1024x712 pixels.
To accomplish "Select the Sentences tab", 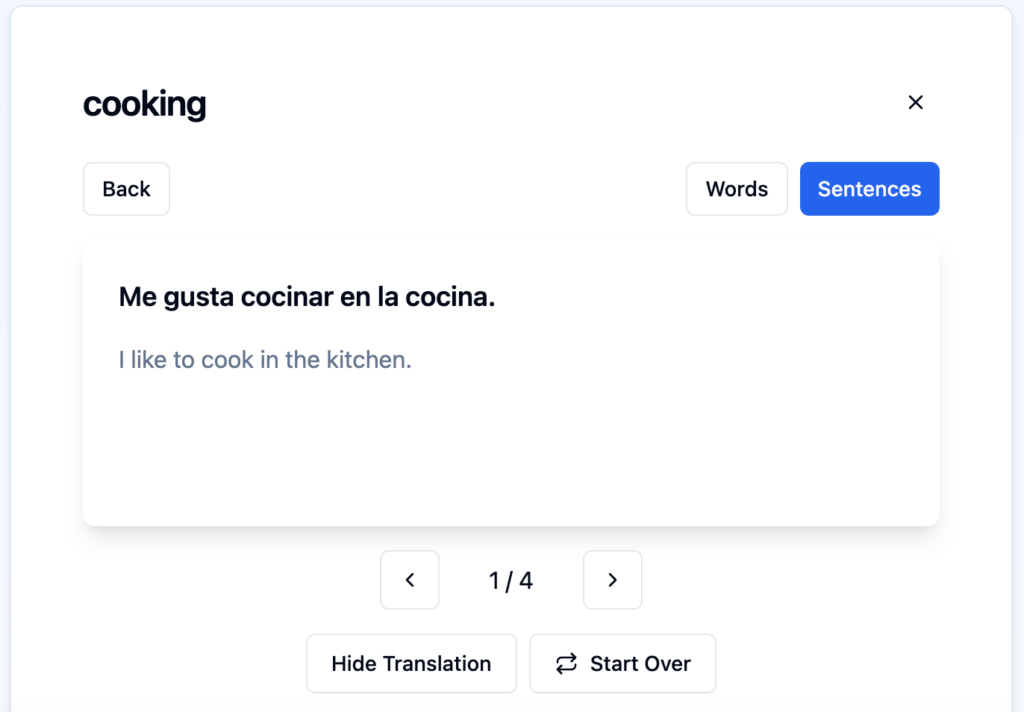I will click(869, 188).
